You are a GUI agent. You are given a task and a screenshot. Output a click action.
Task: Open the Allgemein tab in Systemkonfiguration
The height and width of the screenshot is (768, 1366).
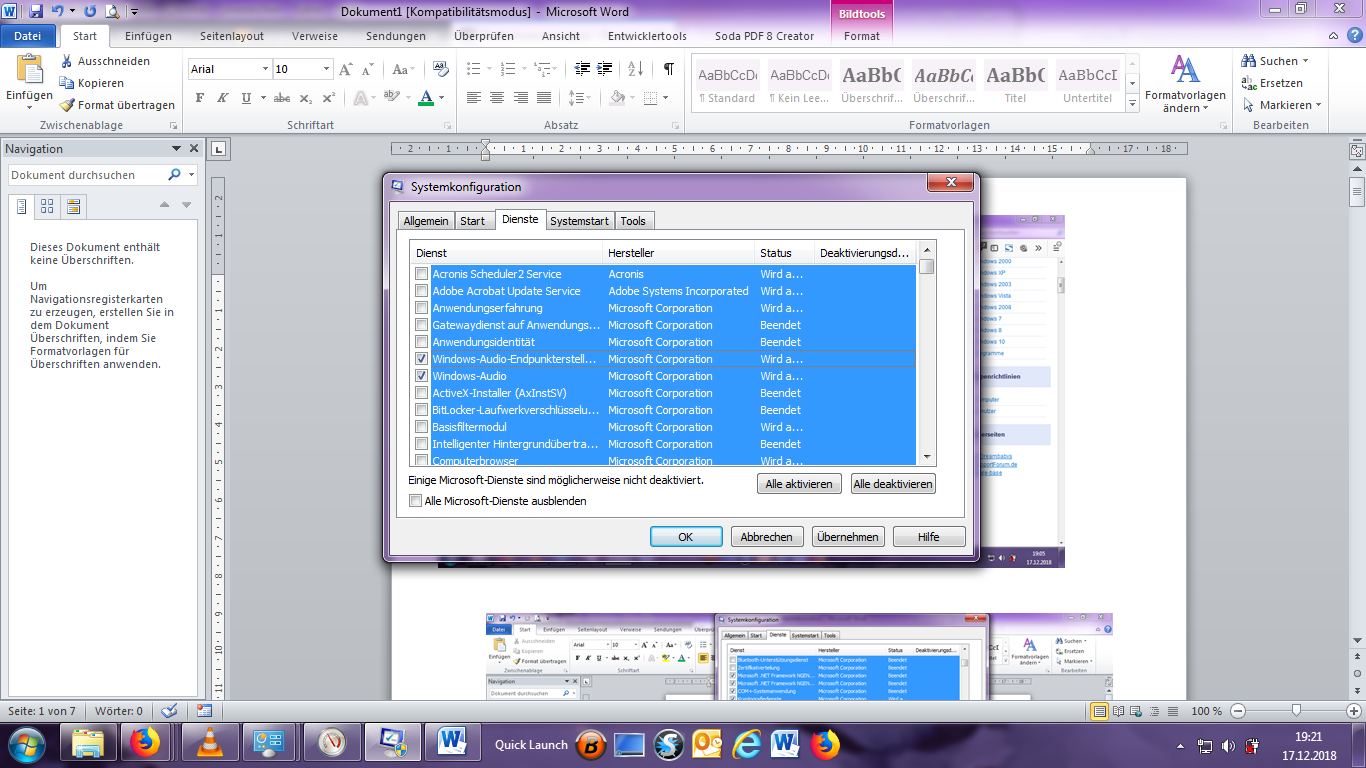(x=426, y=221)
